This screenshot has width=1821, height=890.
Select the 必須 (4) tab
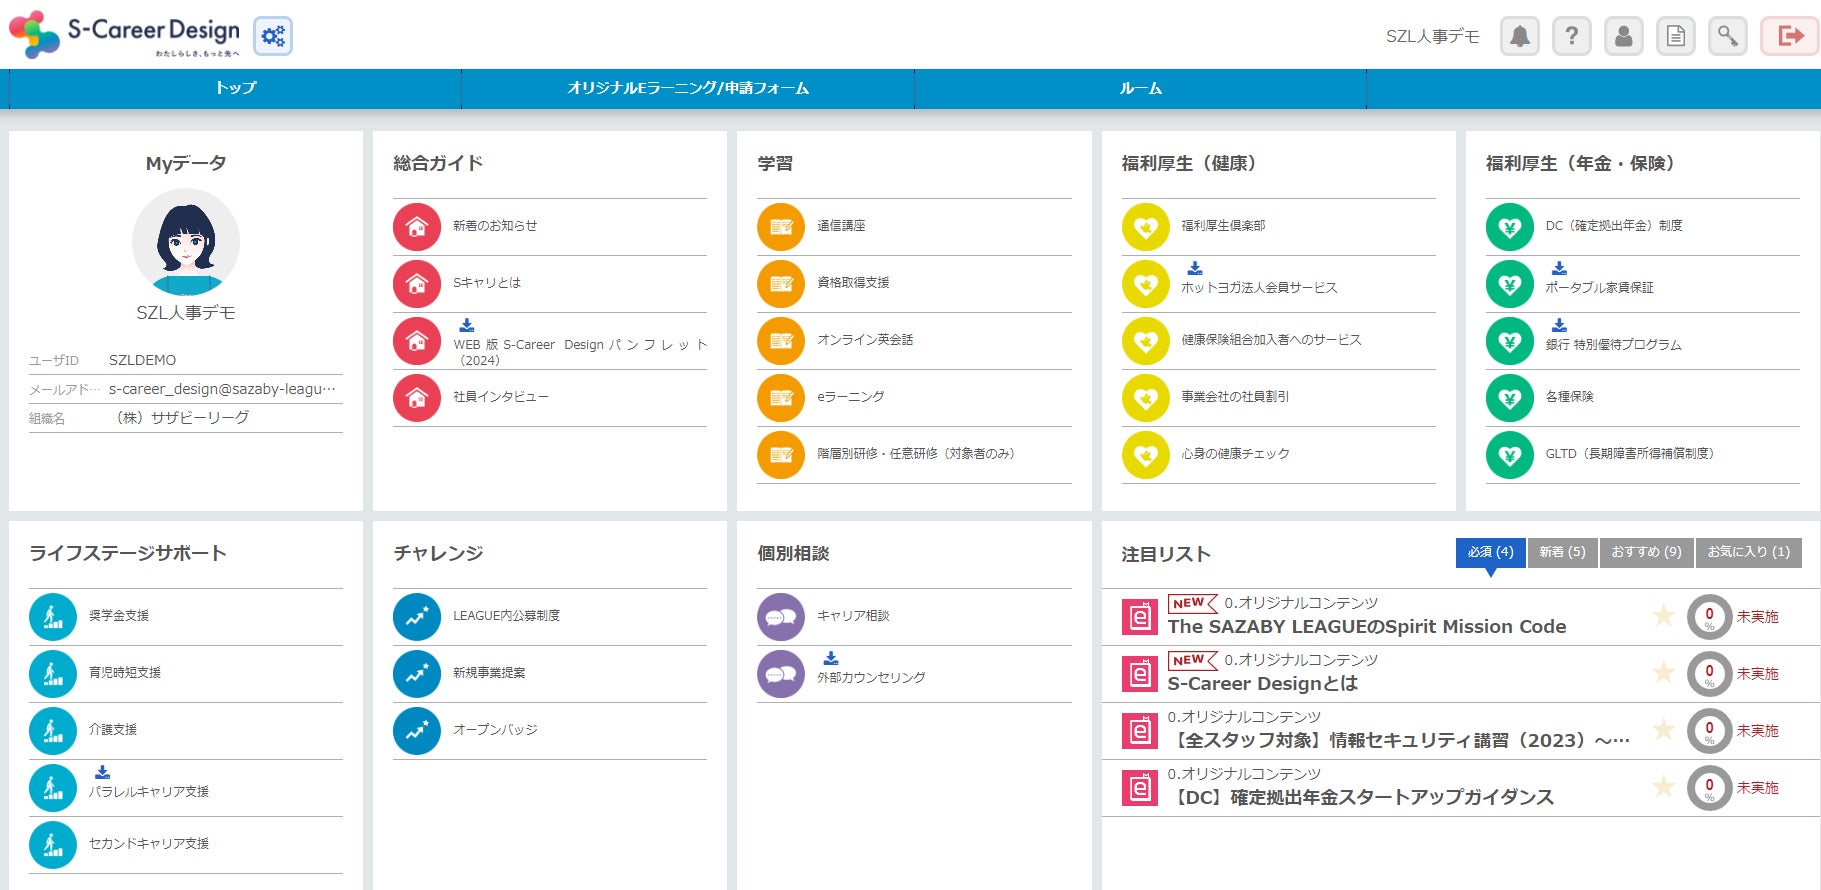[x=1490, y=552]
